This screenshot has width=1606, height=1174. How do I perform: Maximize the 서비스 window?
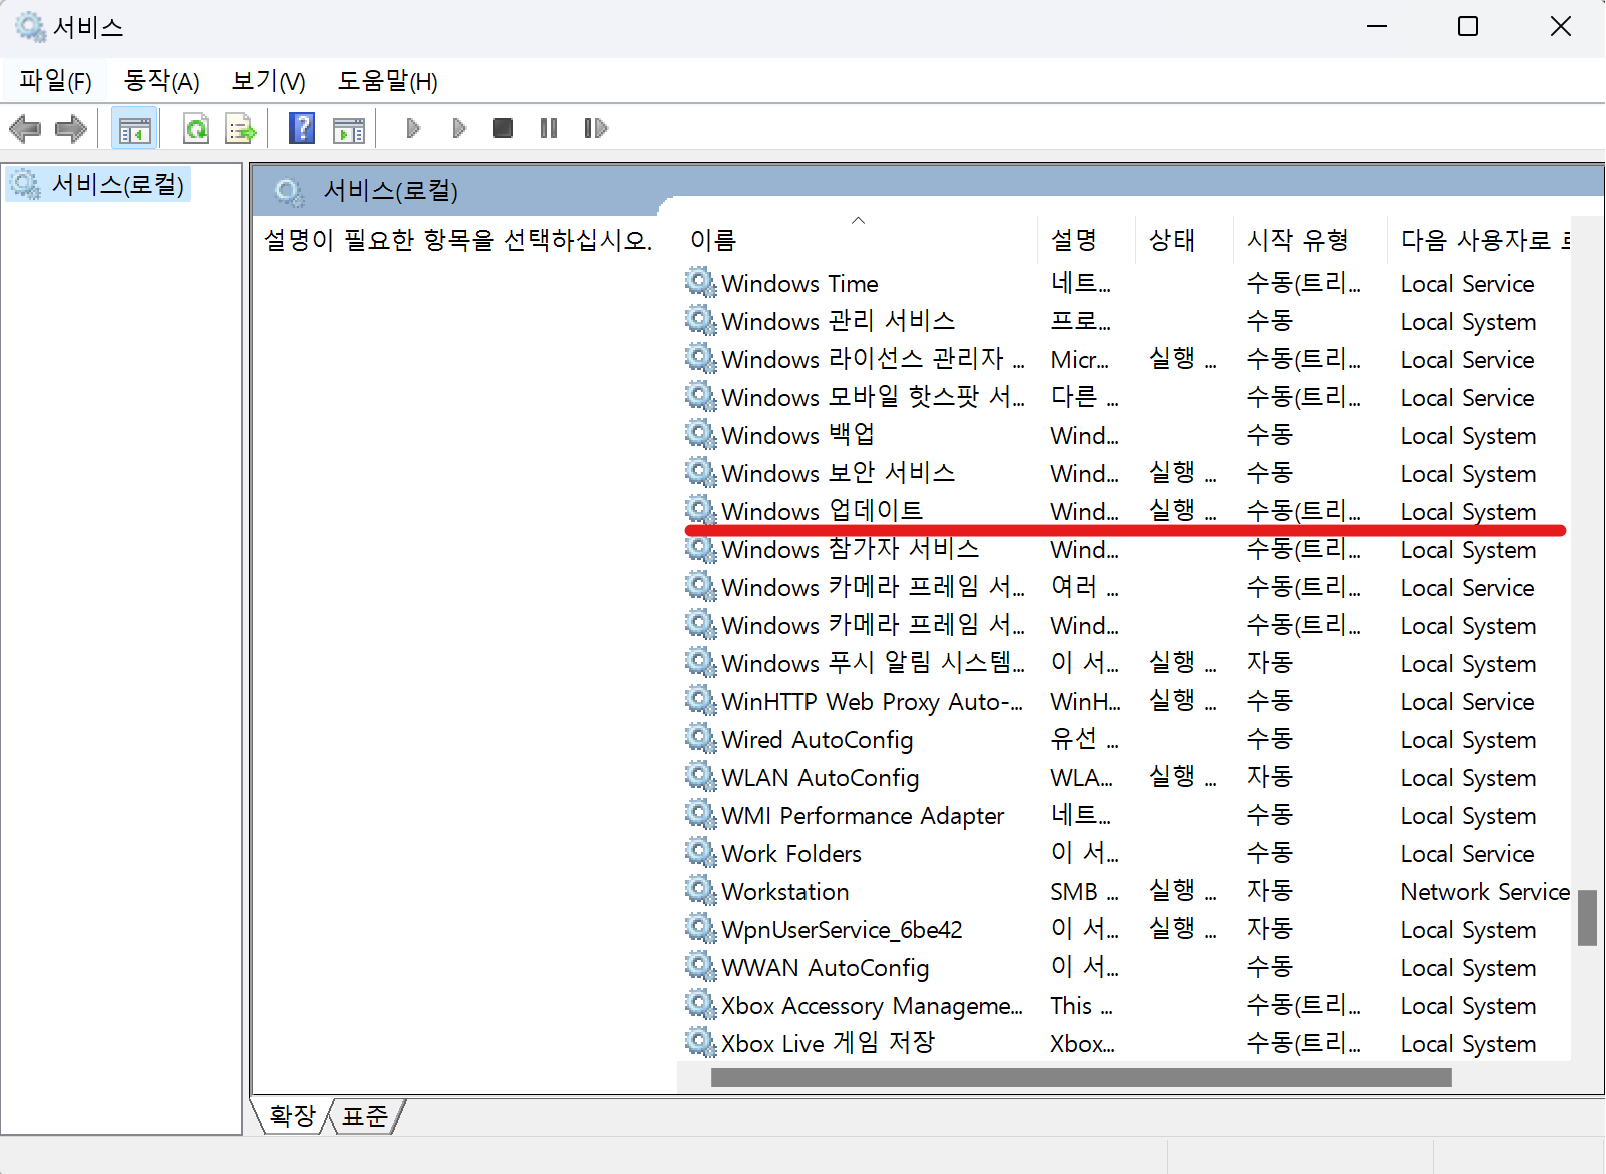(x=1468, y=27)
